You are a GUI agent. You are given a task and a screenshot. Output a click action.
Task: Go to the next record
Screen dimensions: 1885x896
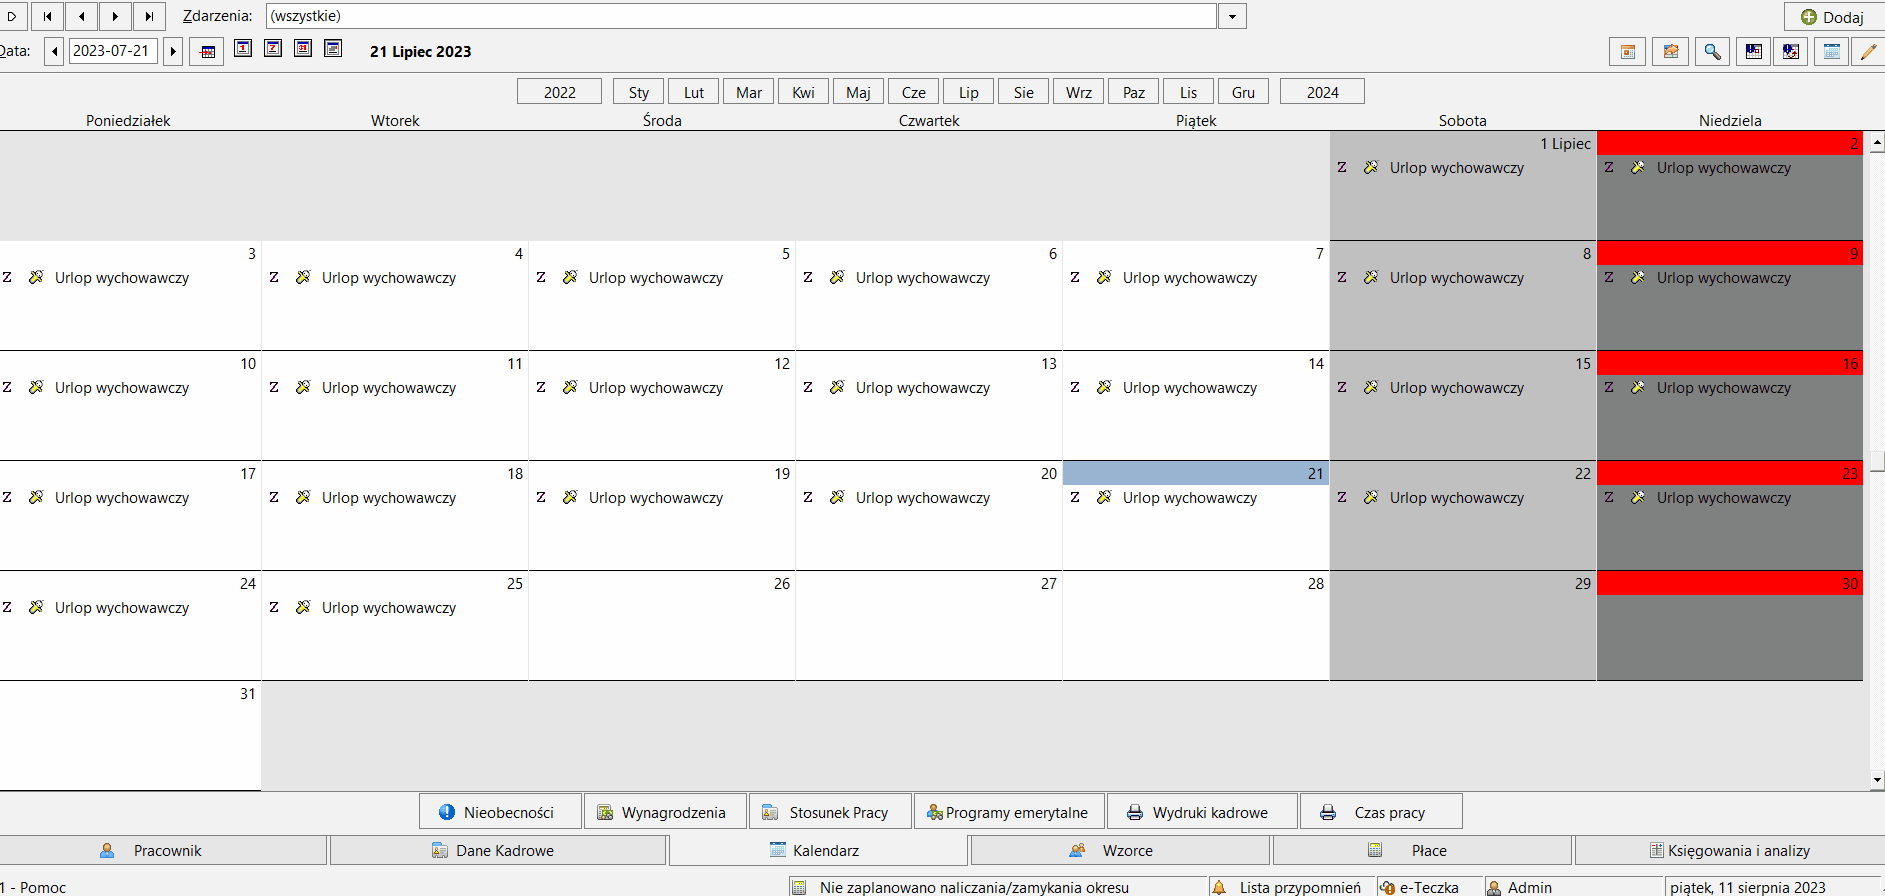pos(115,16)
